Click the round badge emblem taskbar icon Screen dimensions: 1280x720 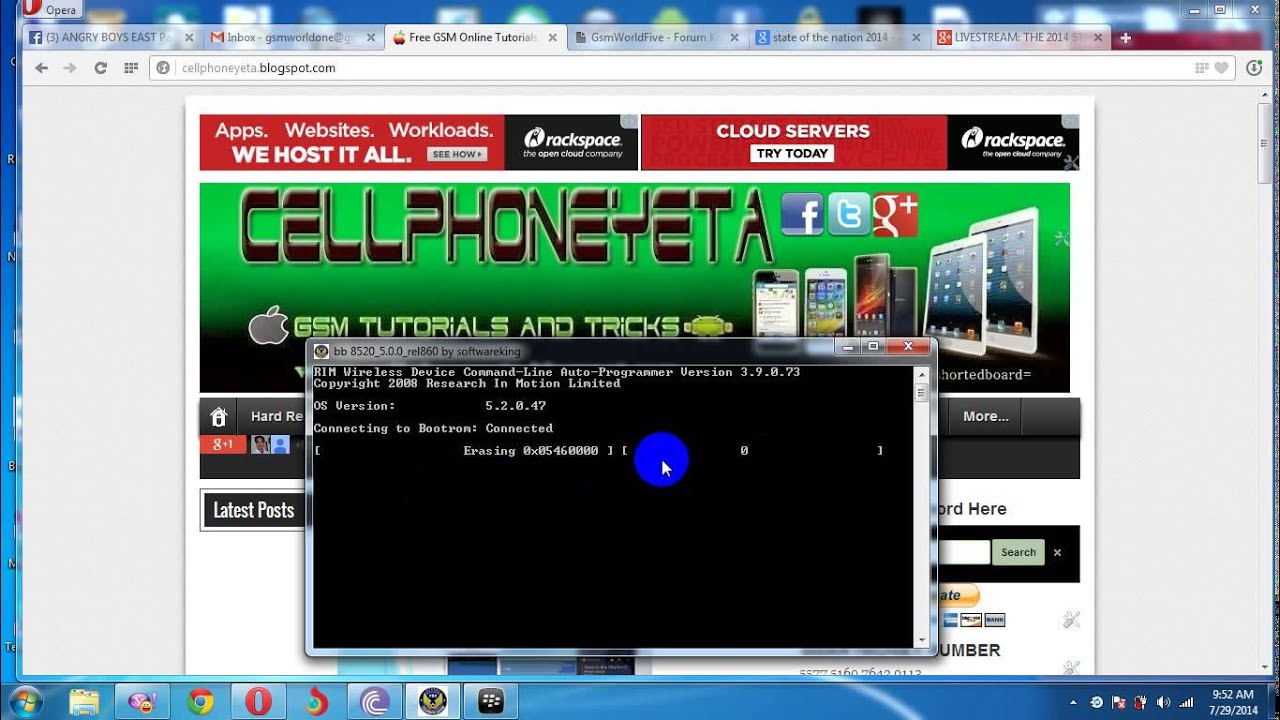click(432, 701)
